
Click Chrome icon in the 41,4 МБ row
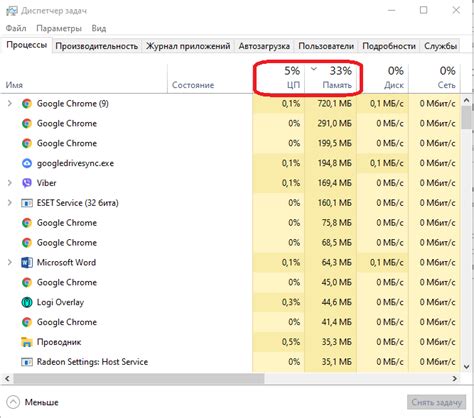(27, 322)
